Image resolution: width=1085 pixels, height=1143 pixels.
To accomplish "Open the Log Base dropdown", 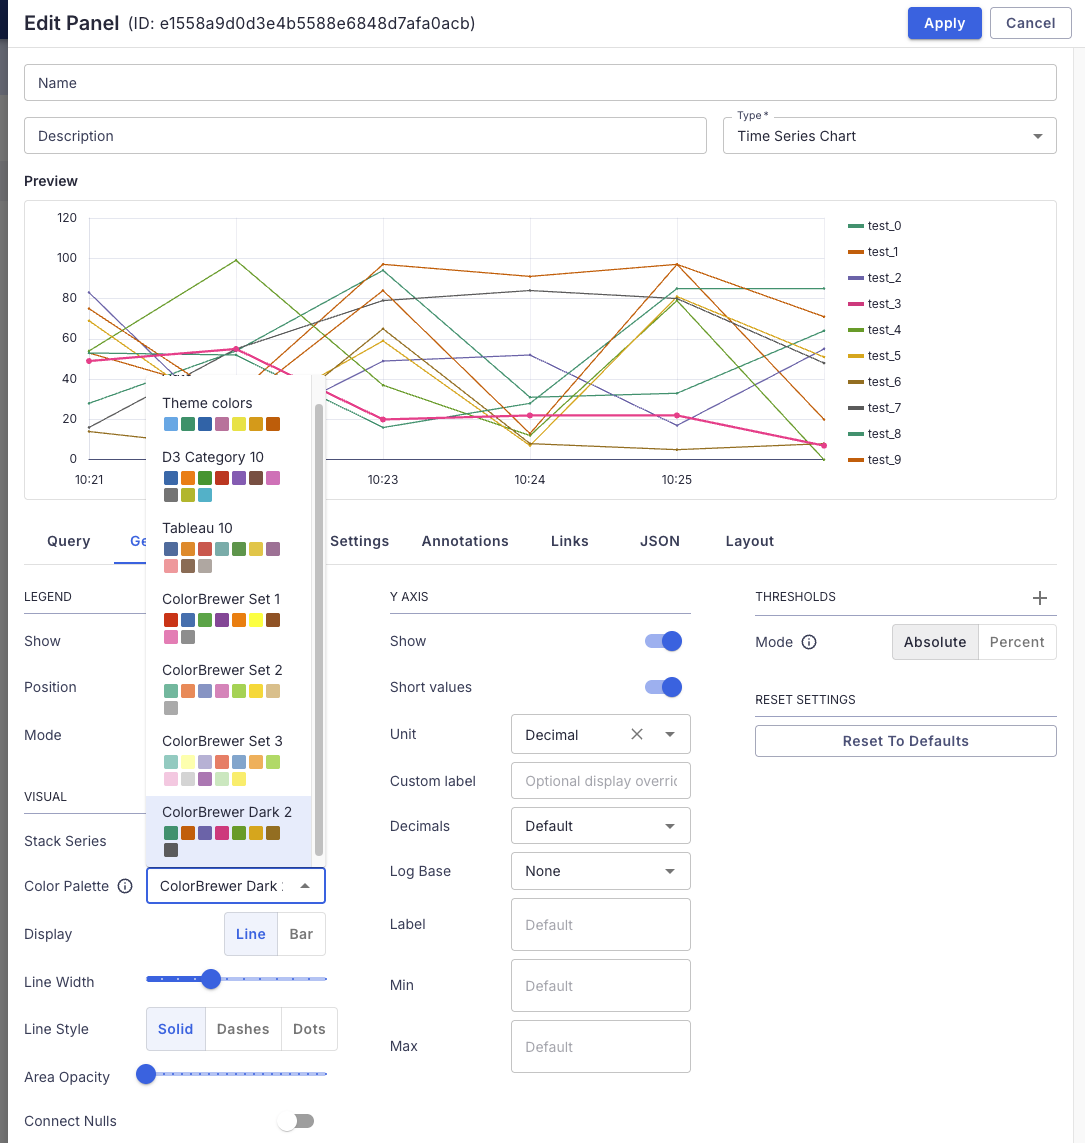I will click(601, 871).
